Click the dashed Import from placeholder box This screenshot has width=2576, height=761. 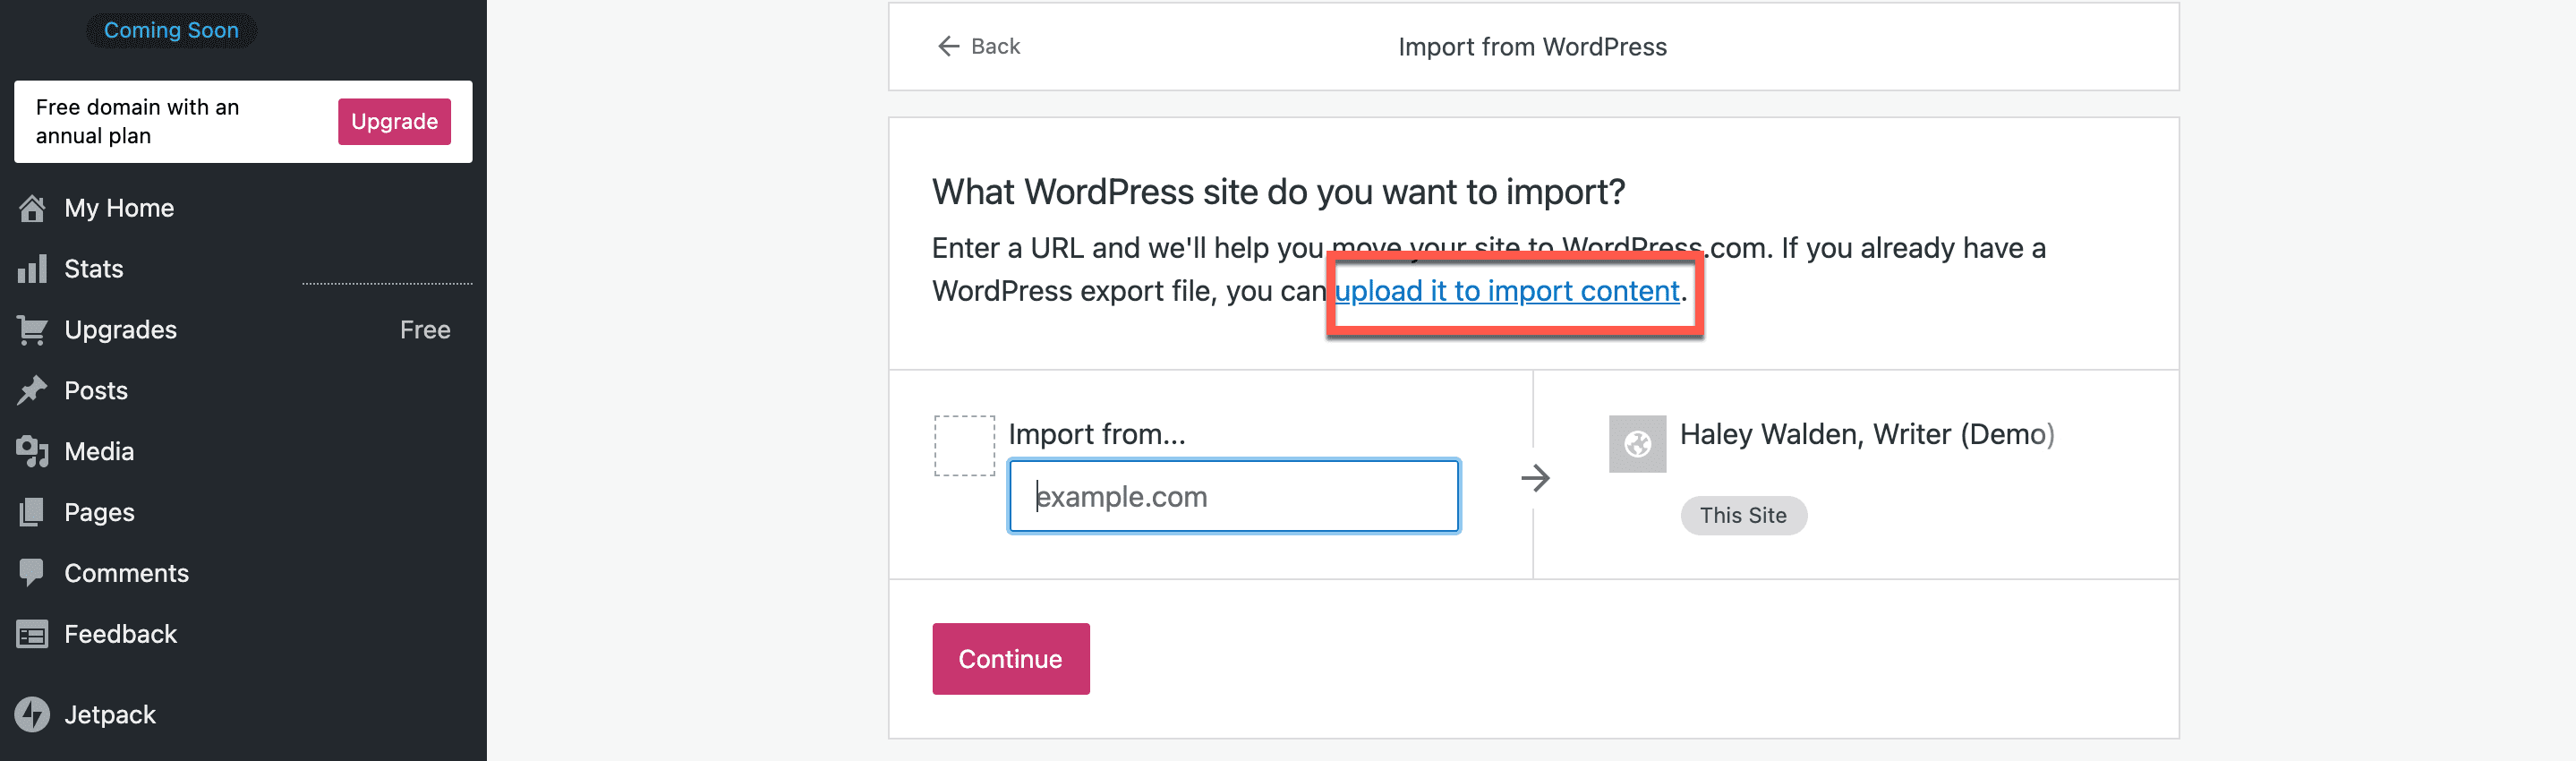964,446
